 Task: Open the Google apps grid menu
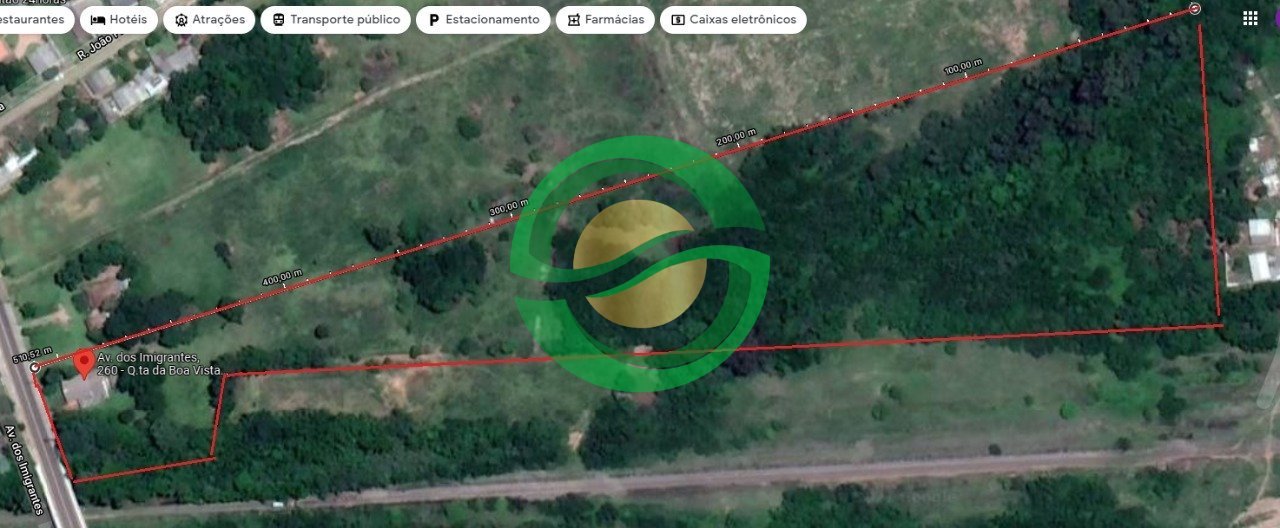1250,18
